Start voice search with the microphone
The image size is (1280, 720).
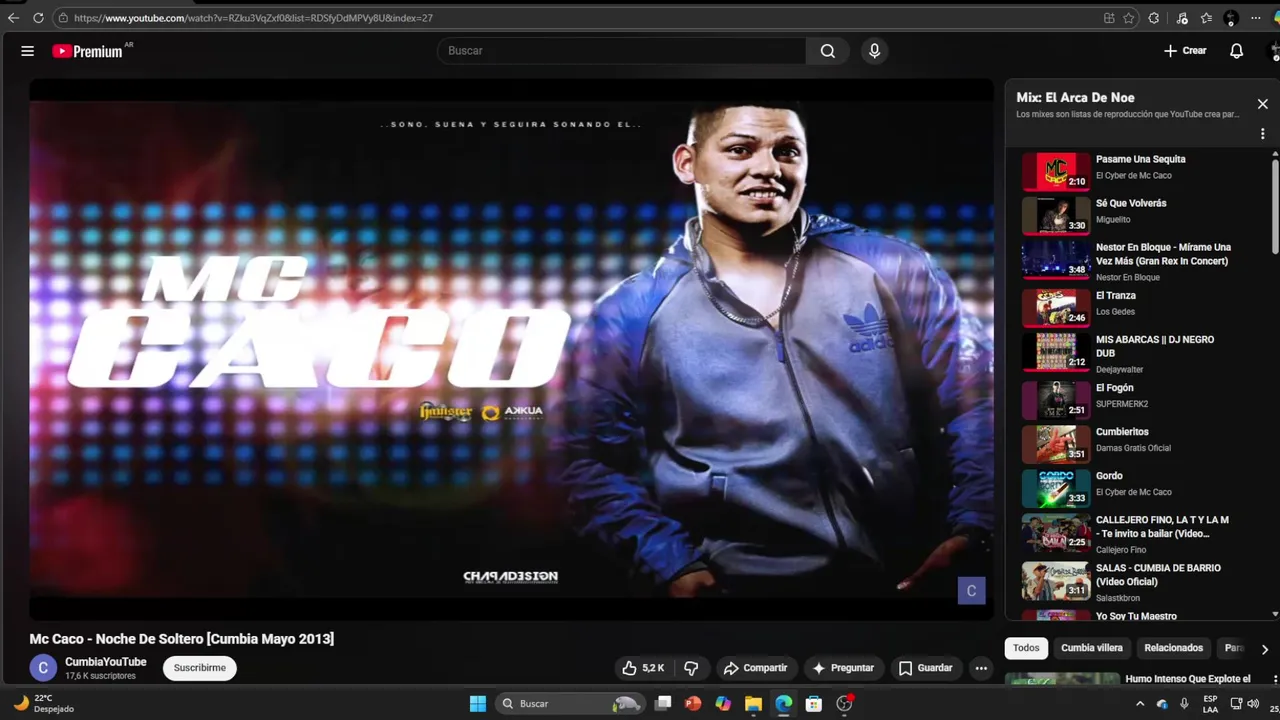[874, 51]
